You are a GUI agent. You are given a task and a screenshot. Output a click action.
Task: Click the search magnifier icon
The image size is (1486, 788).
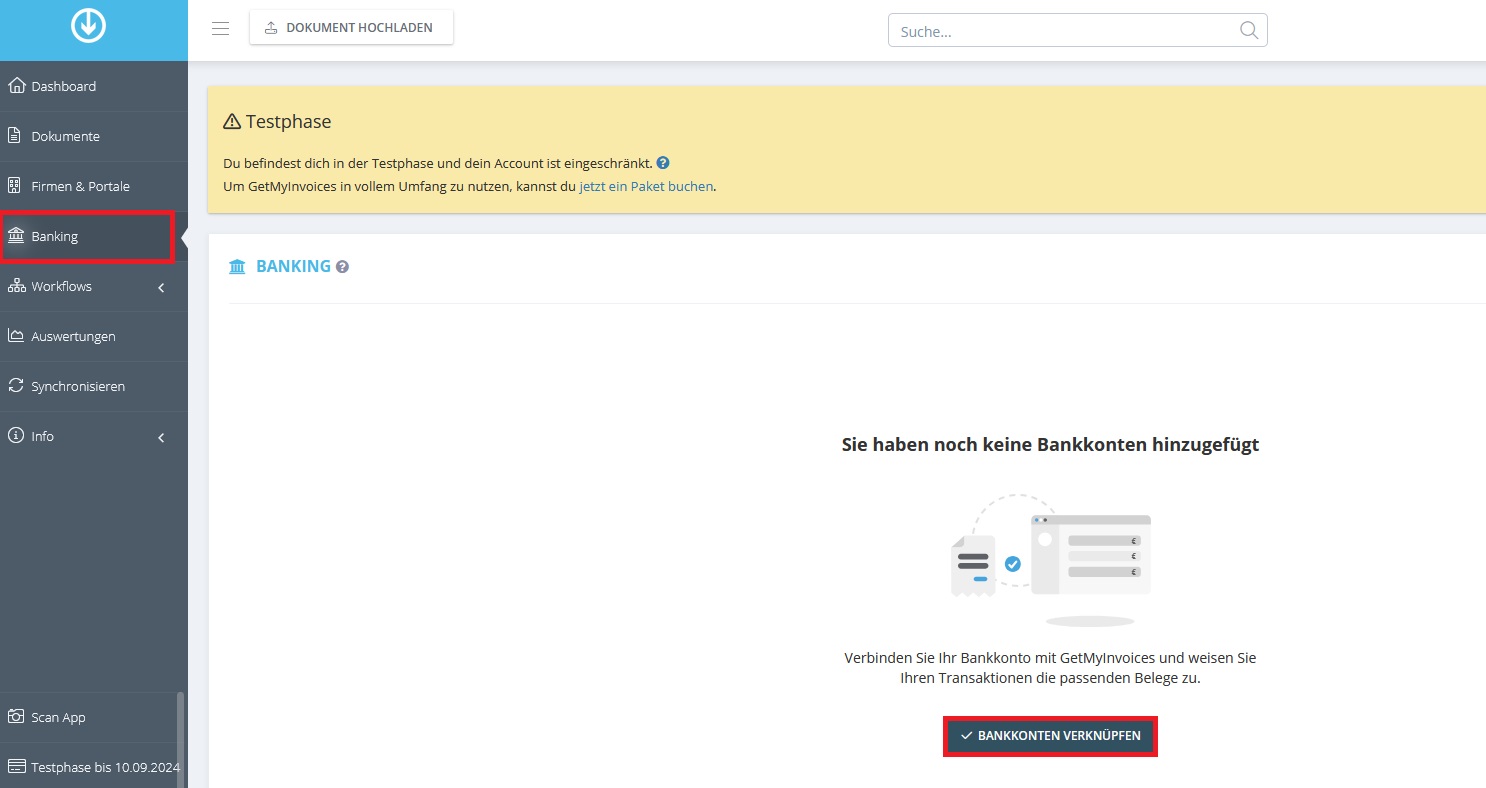pos(1248,30)
